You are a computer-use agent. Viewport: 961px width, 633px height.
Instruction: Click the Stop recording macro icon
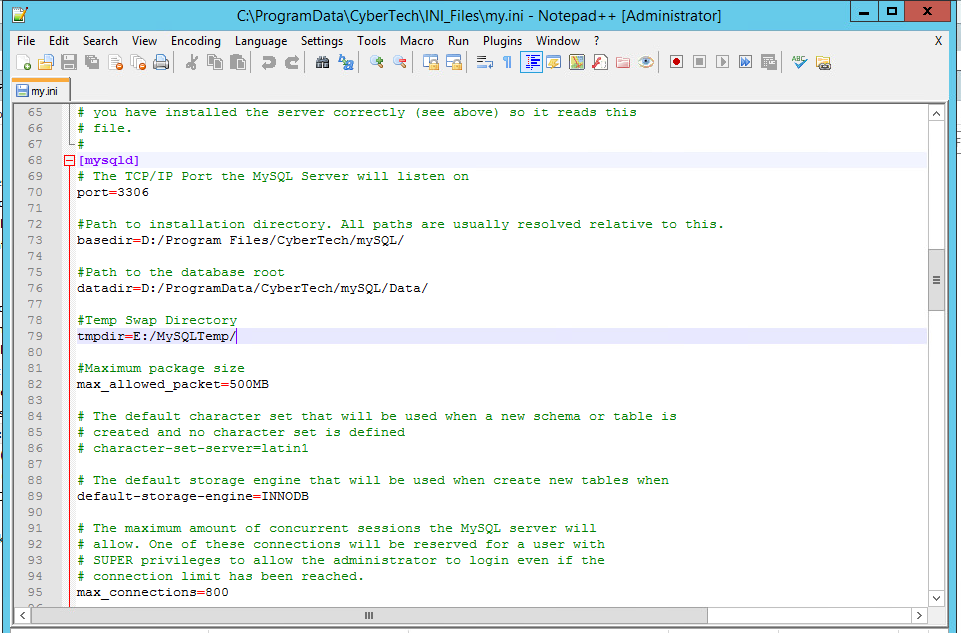coord(699,62)
